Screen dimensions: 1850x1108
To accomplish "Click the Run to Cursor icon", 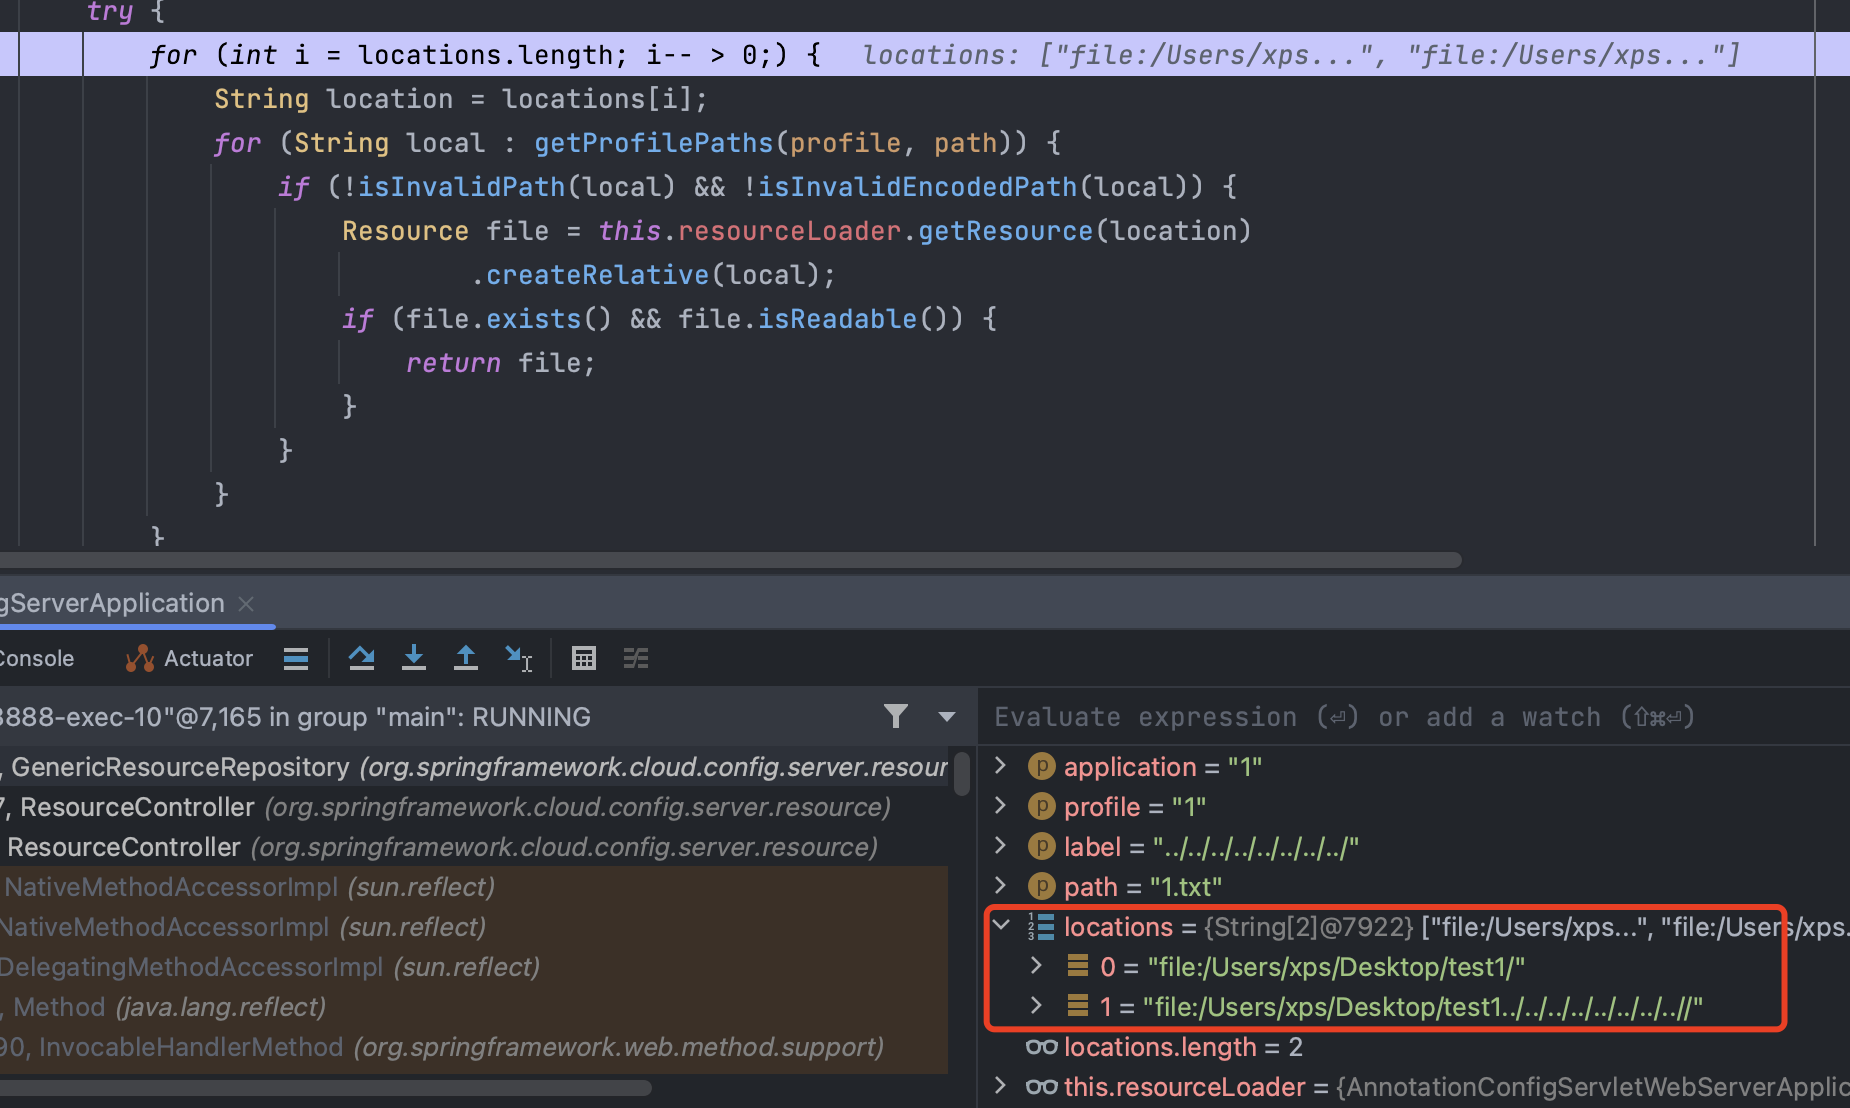I will tap(518, 658).
